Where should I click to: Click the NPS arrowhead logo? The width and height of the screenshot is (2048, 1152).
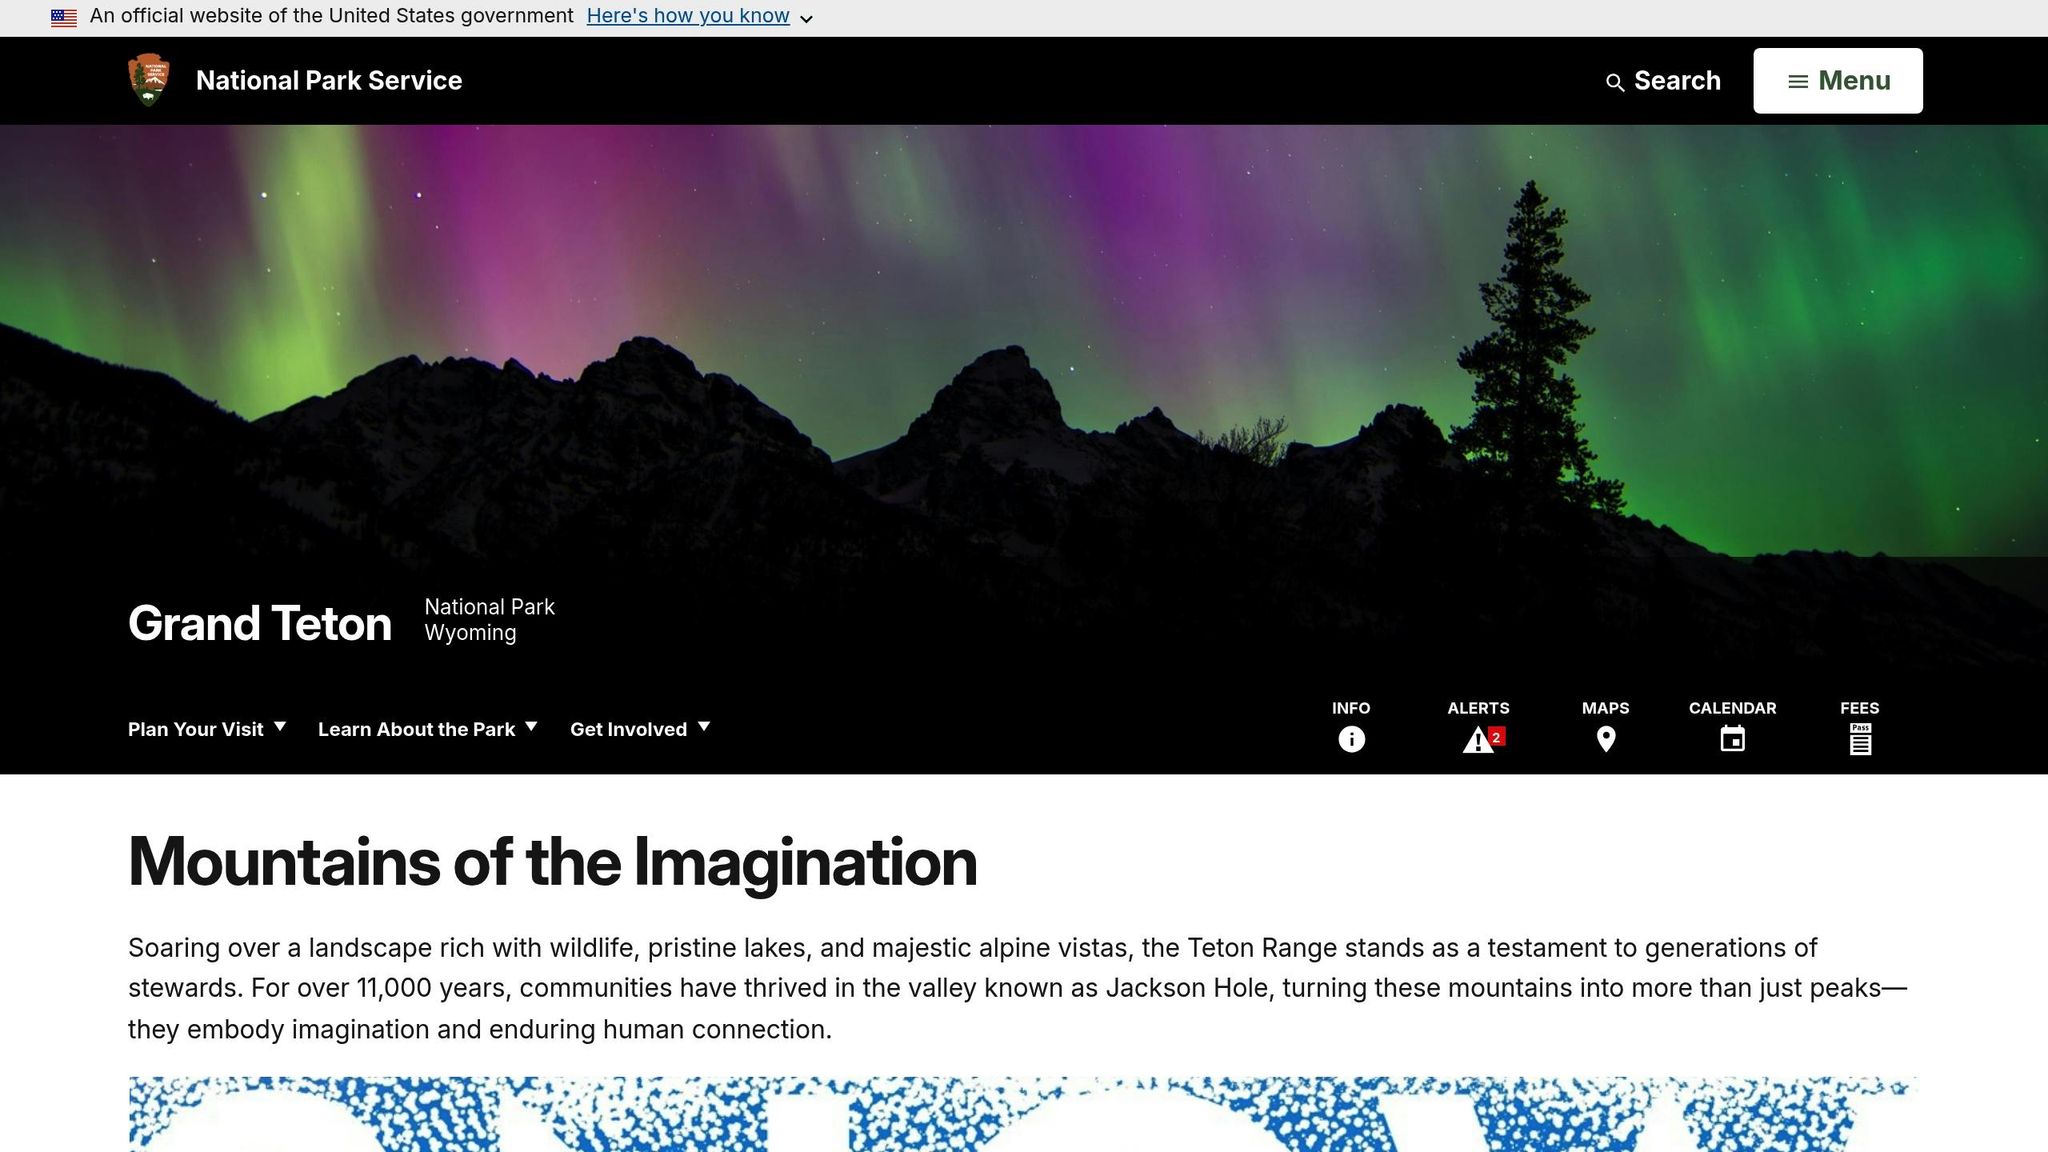[149, 80]
